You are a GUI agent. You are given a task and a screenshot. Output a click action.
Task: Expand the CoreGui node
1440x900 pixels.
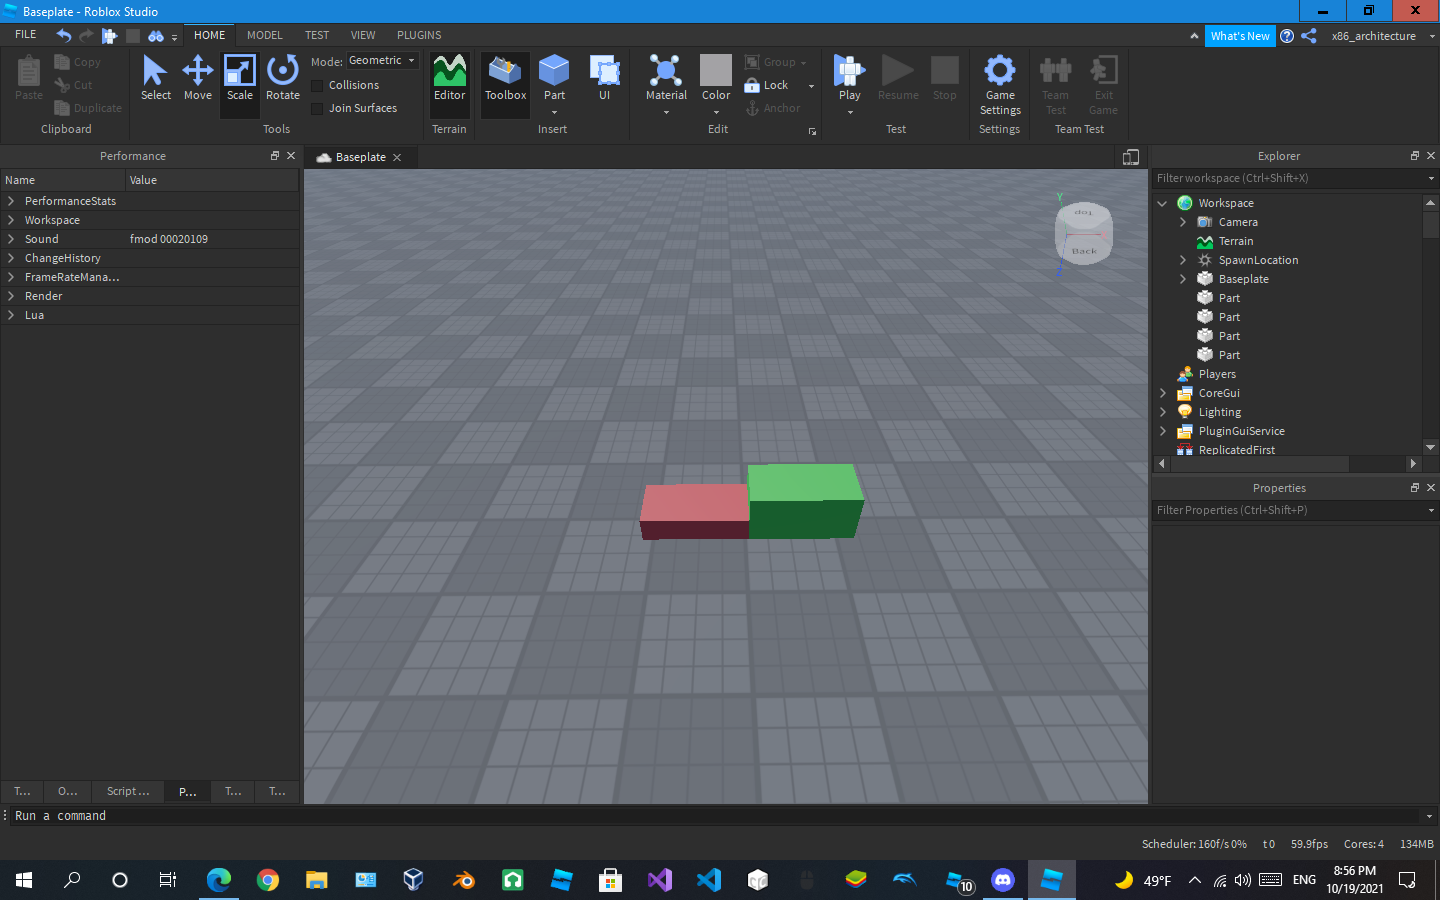(x=1162, y=393)
